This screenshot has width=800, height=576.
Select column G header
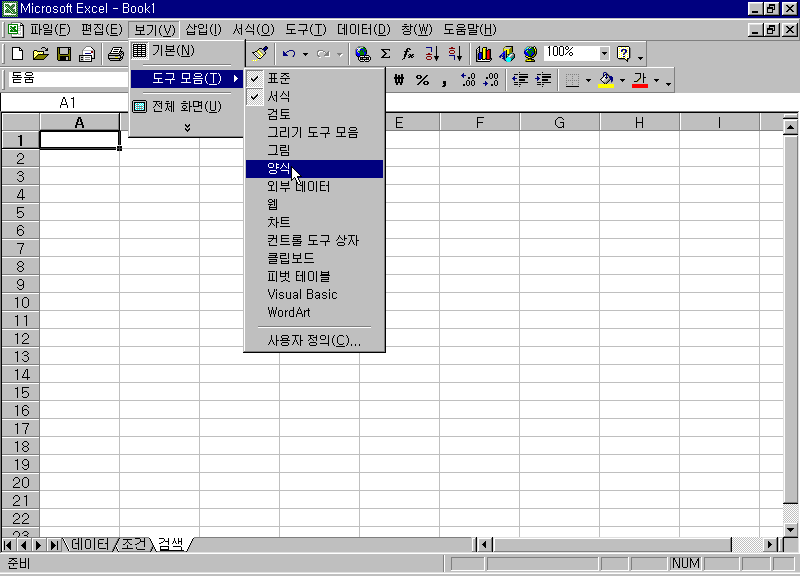[x=559, y=122]
